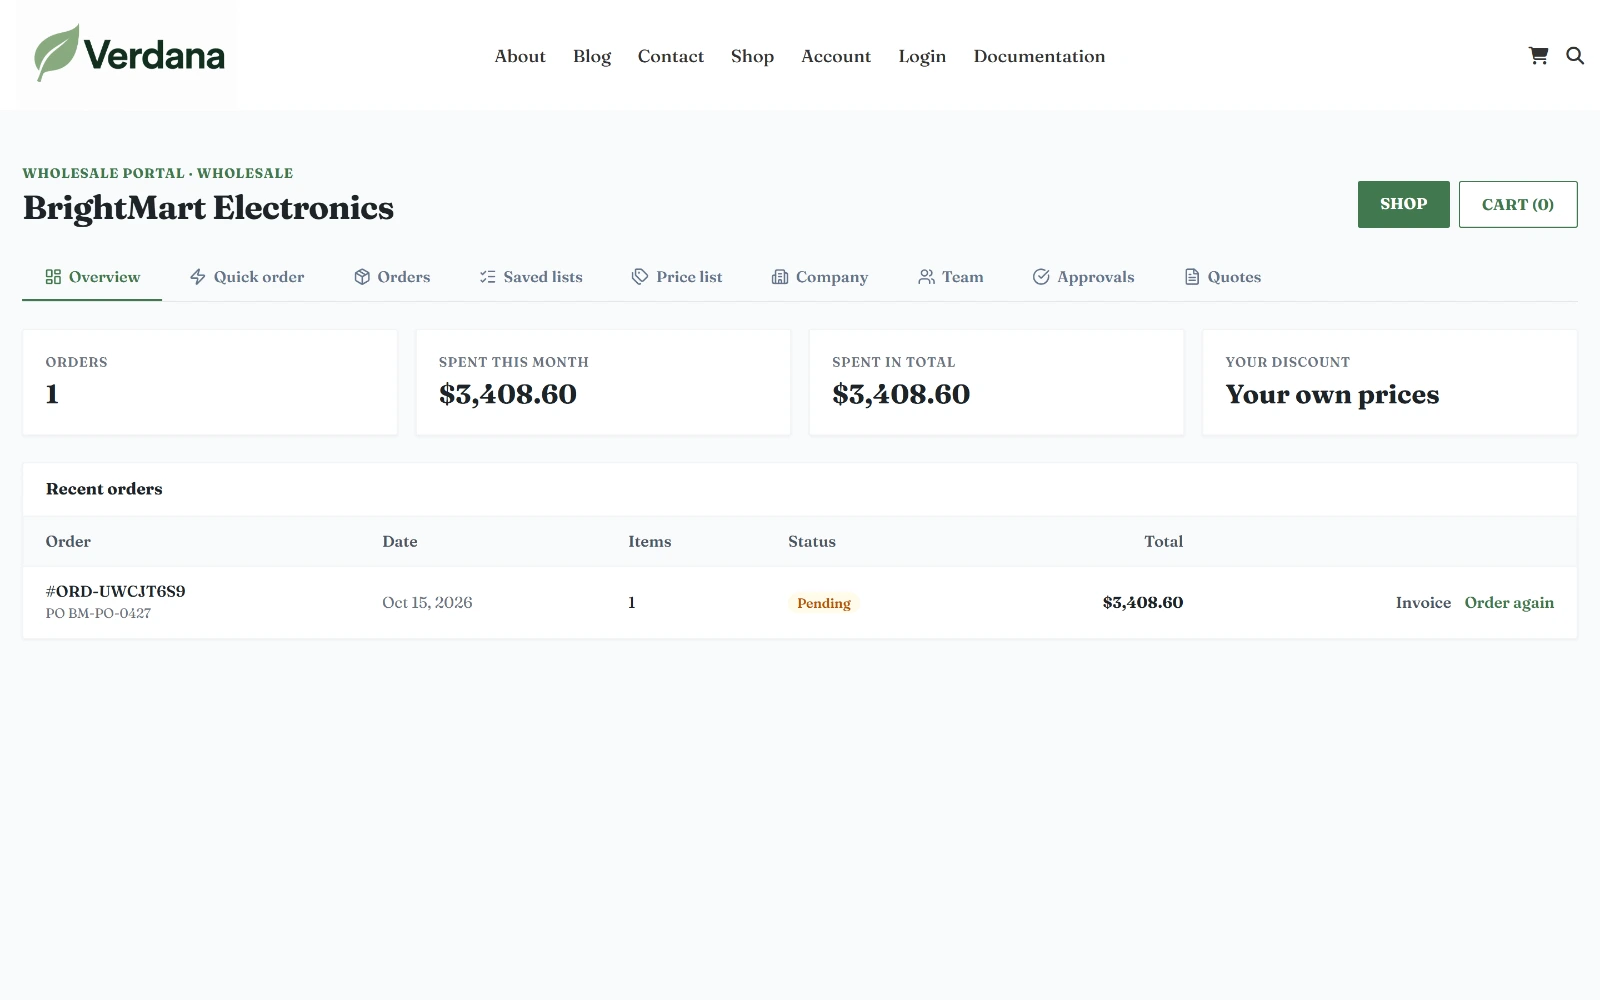Click the Verdana leaf logo
This screenshot has height=1000, width=1600.
[x=127, y=55]
